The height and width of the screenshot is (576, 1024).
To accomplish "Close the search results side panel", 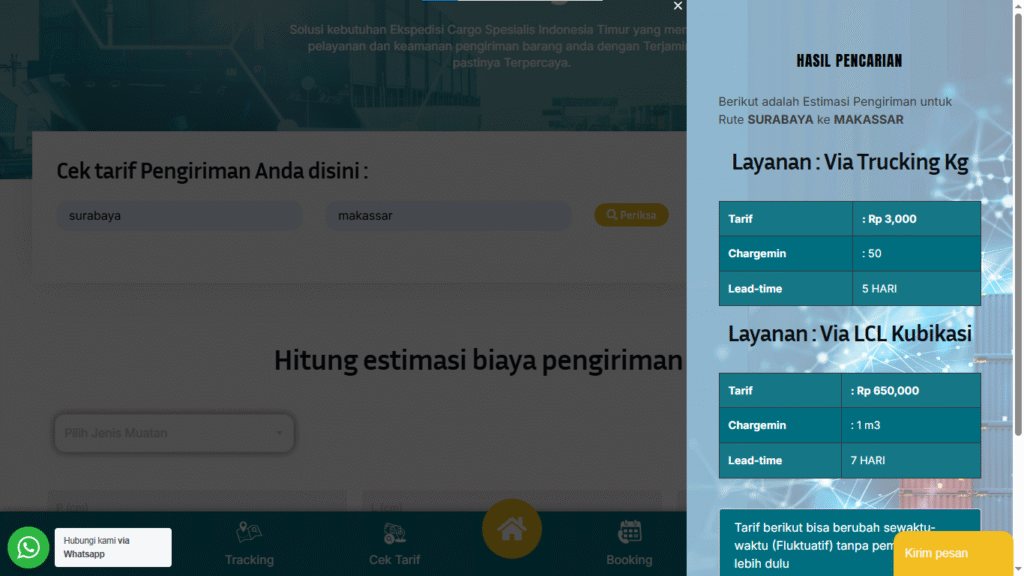I will tap(678, 7).
